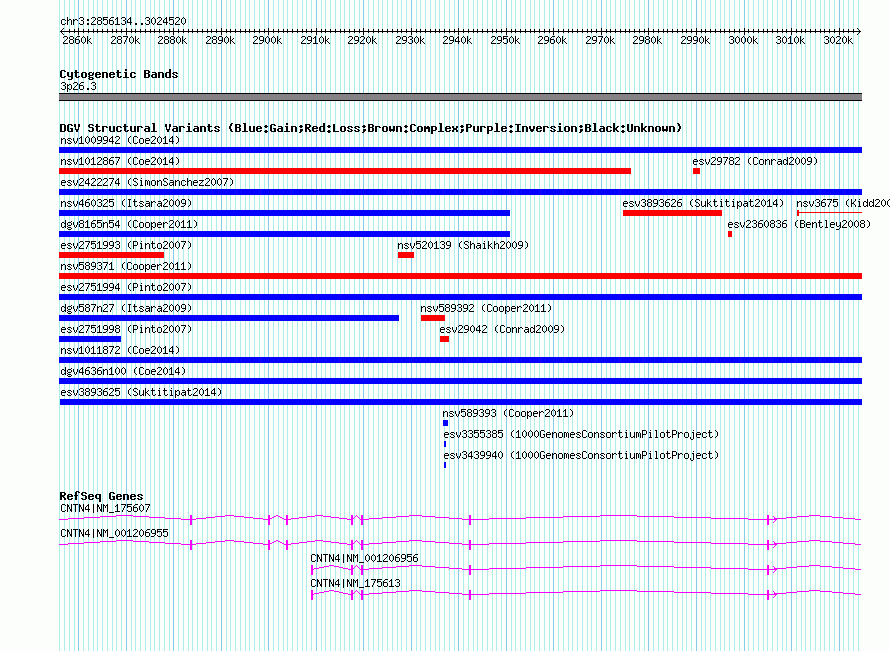Open dgv4636n100 (Coe2014) label
The height and width of the screenshot is (651, 890).
[x=123, y=371]
